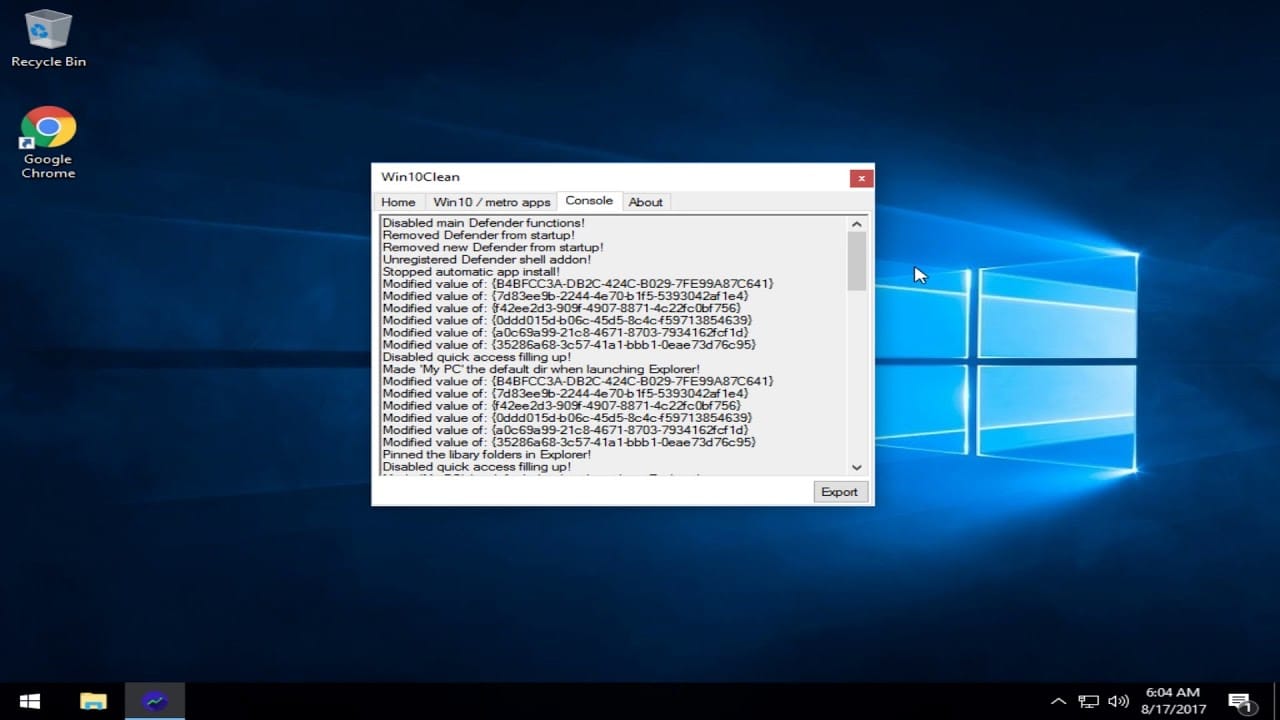1280x720 pixels.
Task: Launch the Google Chrome desktop shortcut
Action: coord(48,142)
